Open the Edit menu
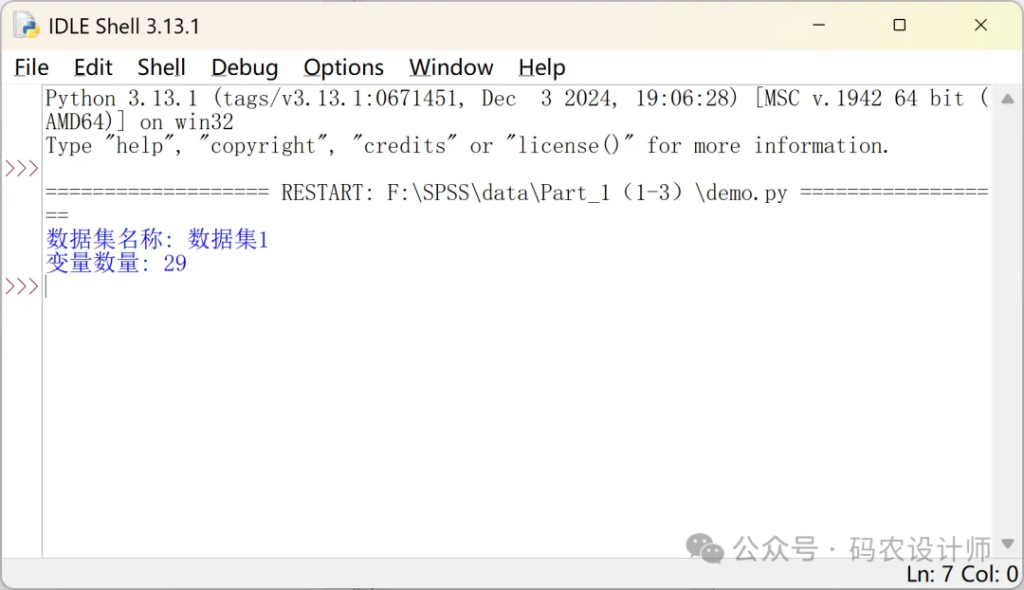1024x590 pixels. coord(93,68)
